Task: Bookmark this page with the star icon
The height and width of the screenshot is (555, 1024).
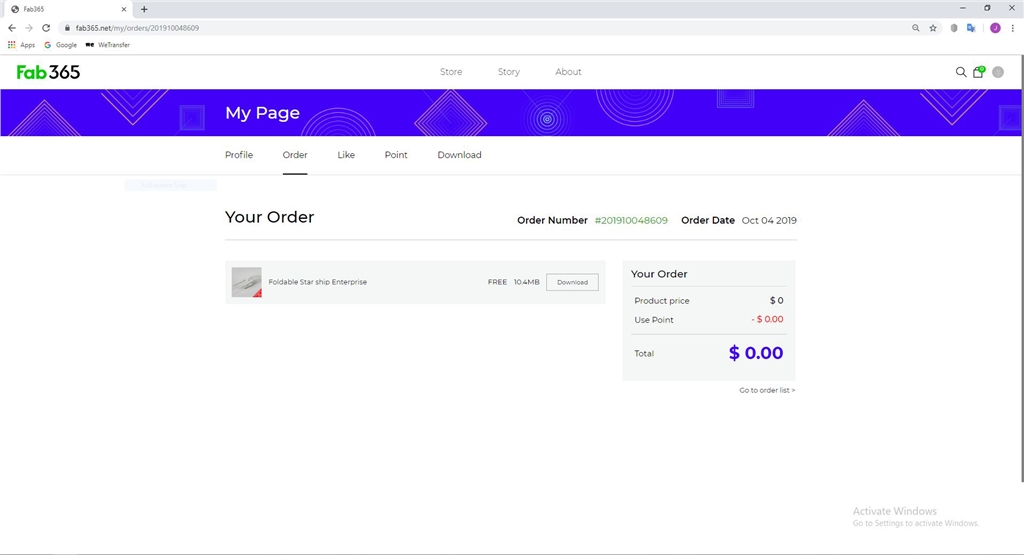Action: [933, 28]
